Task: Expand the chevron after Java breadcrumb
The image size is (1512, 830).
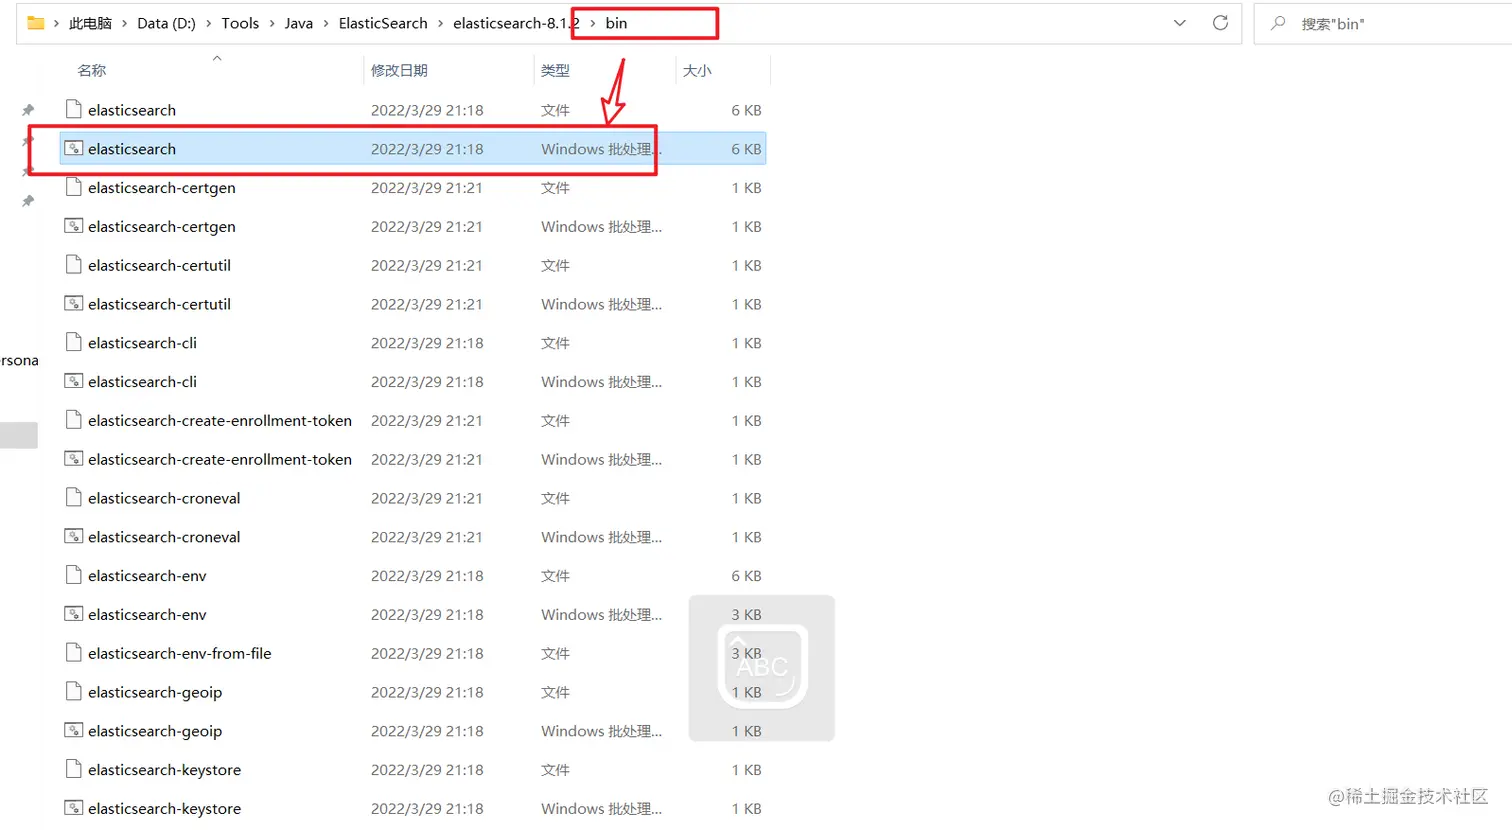Action: tap(326, 23)
